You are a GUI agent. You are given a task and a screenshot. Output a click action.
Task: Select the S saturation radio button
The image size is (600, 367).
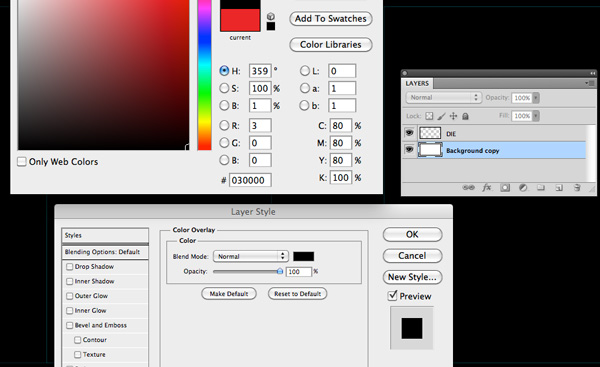pos(224,88)
